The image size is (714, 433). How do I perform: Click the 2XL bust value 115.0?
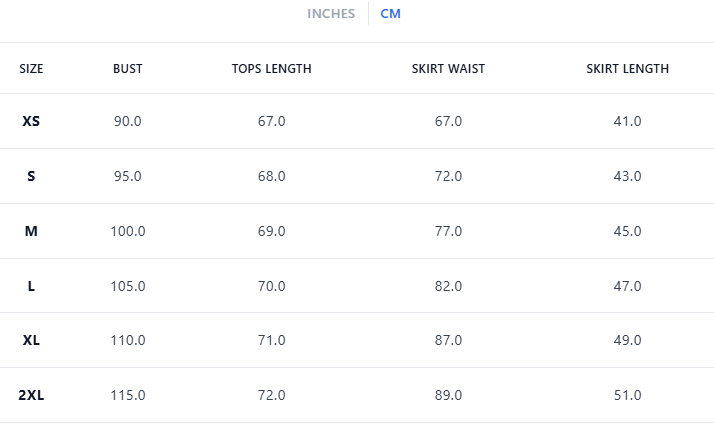coord(127,395)
